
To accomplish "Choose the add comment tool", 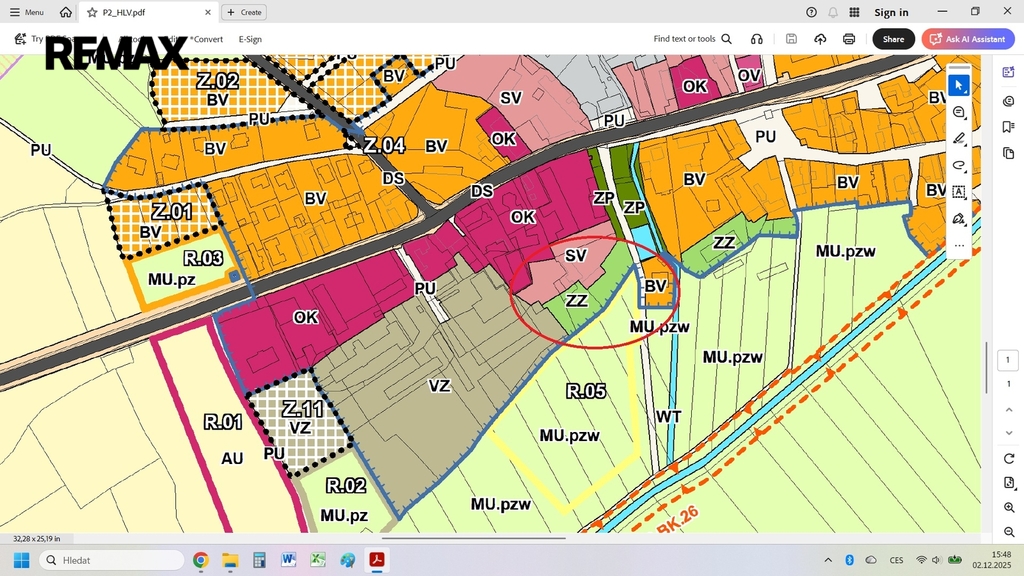I will [959, 112].
